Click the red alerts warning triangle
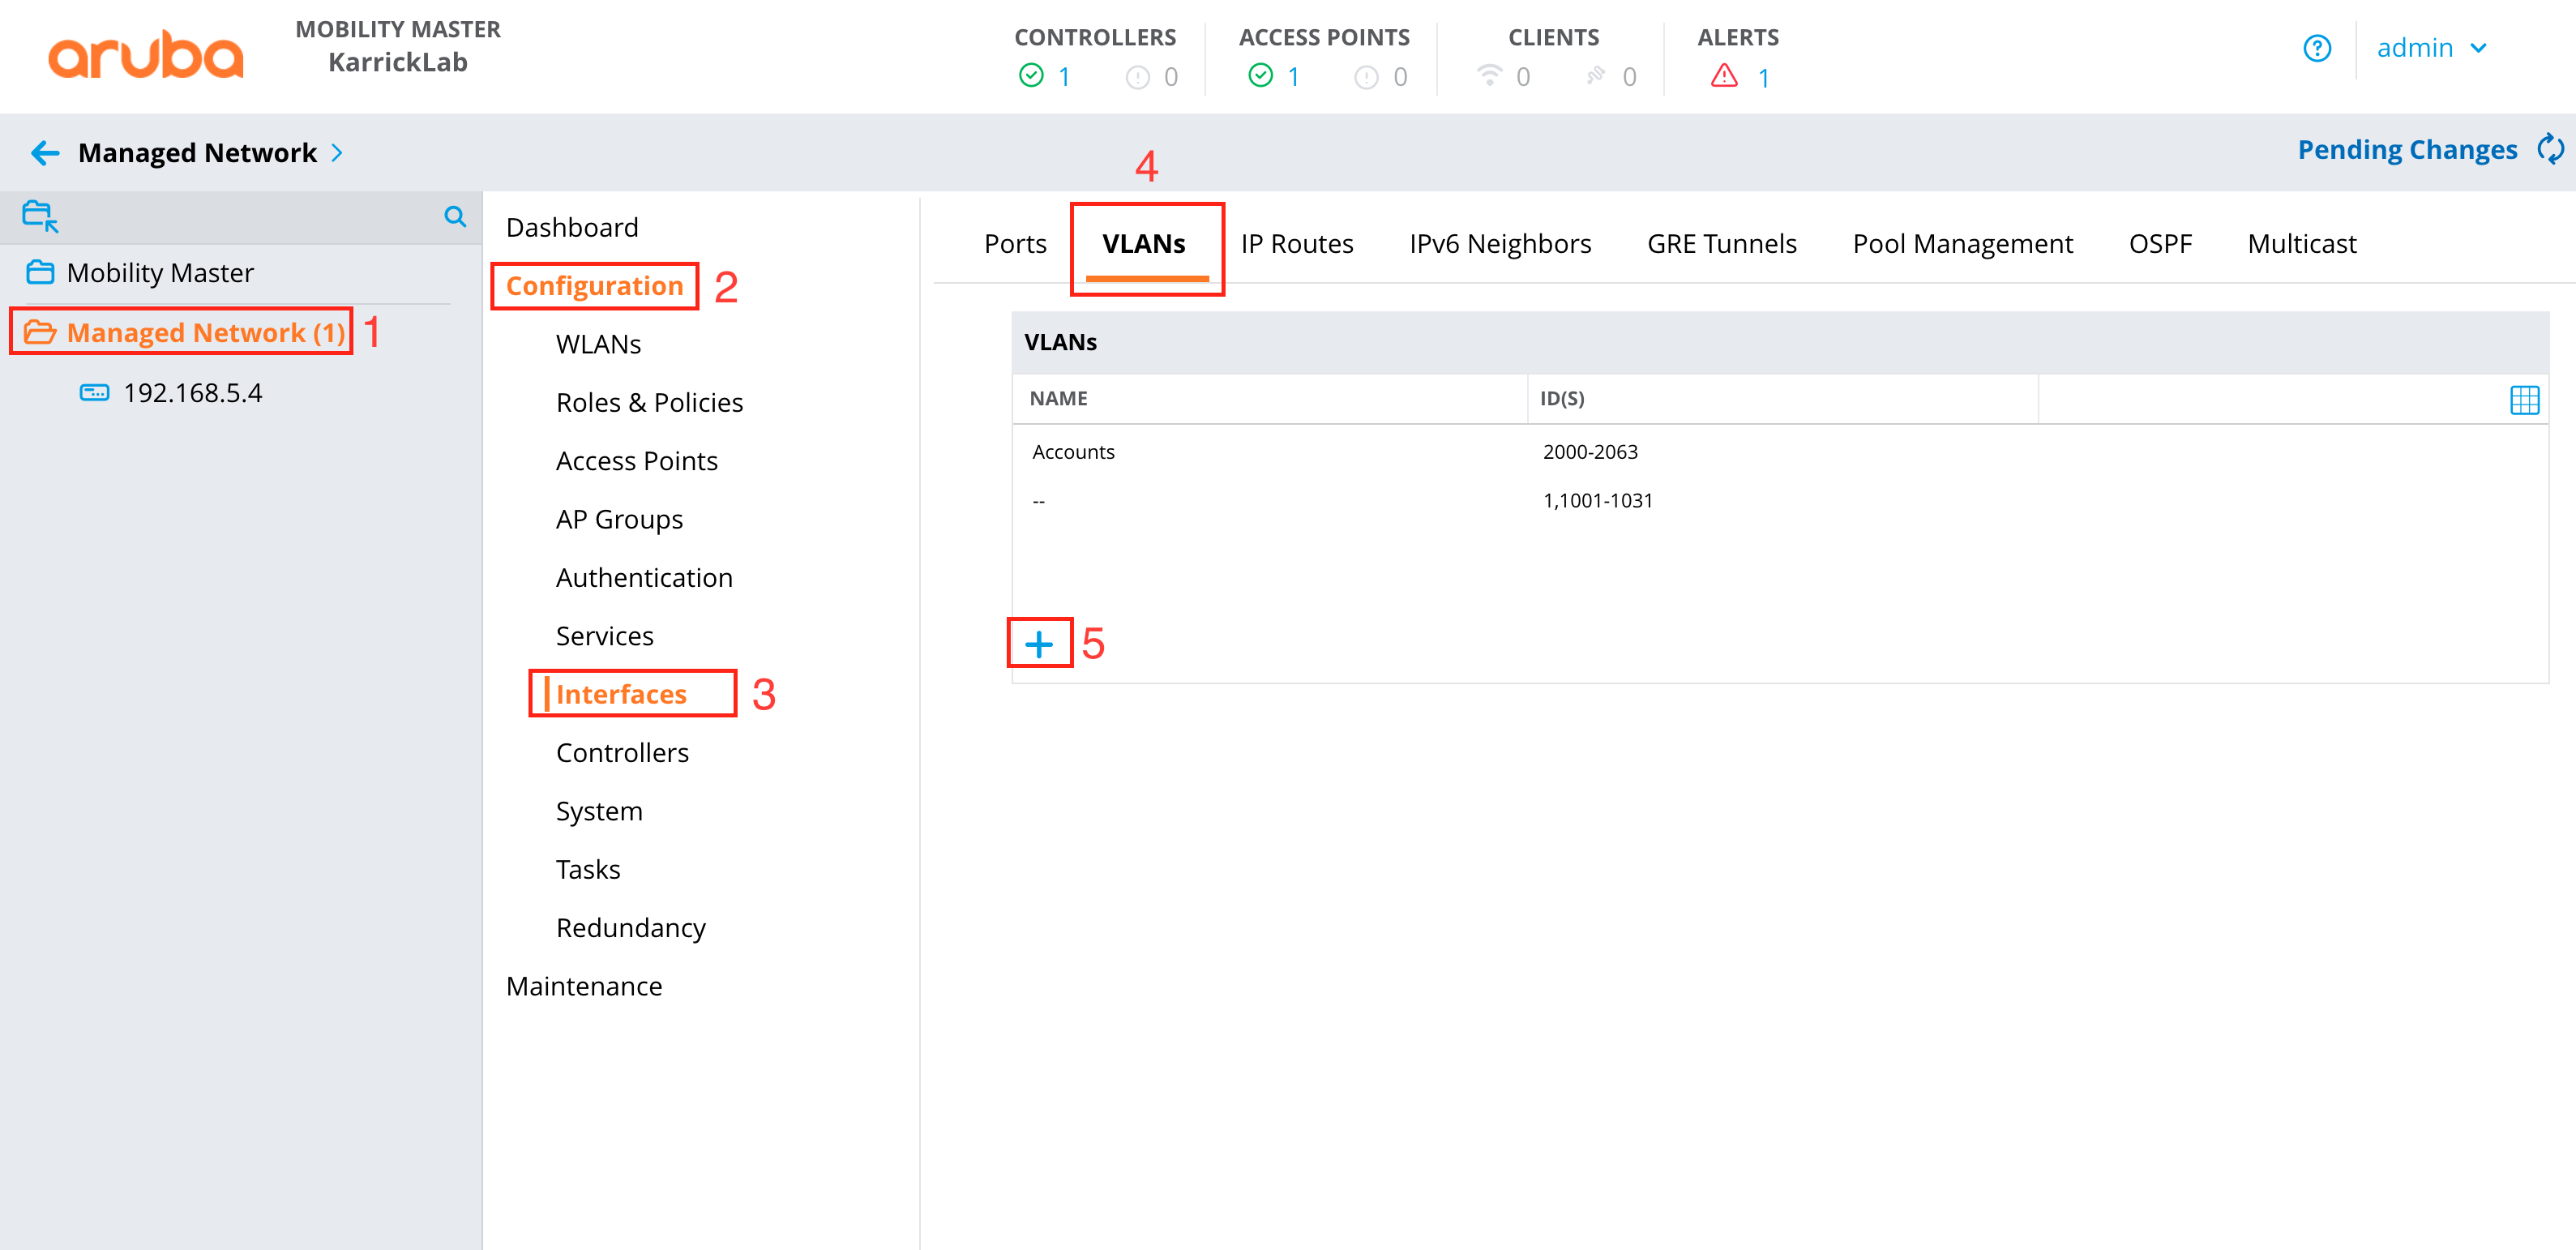The height and width of the screenshot is (1250, 2576). coord(1723,76)
